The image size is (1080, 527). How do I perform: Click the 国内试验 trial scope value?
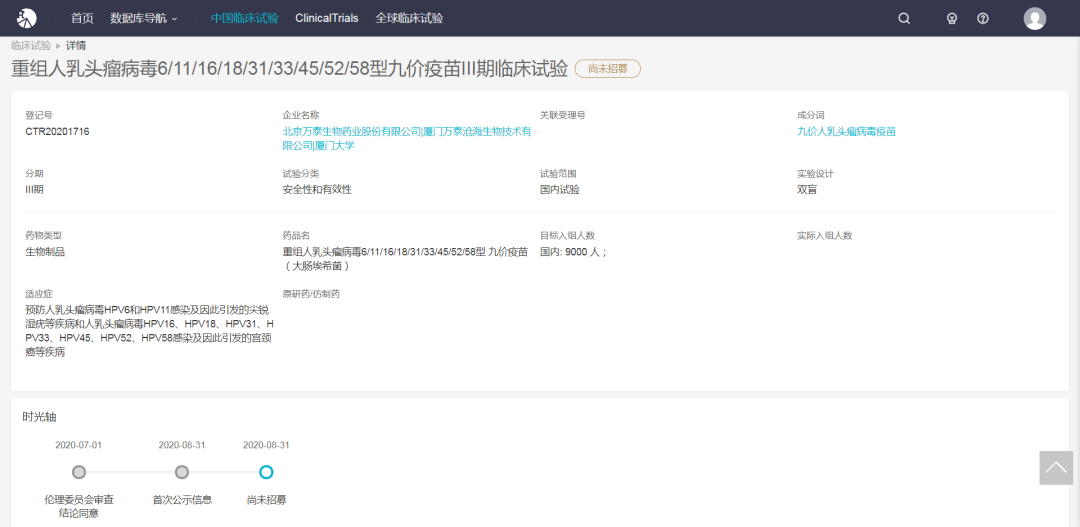[560, 189]
